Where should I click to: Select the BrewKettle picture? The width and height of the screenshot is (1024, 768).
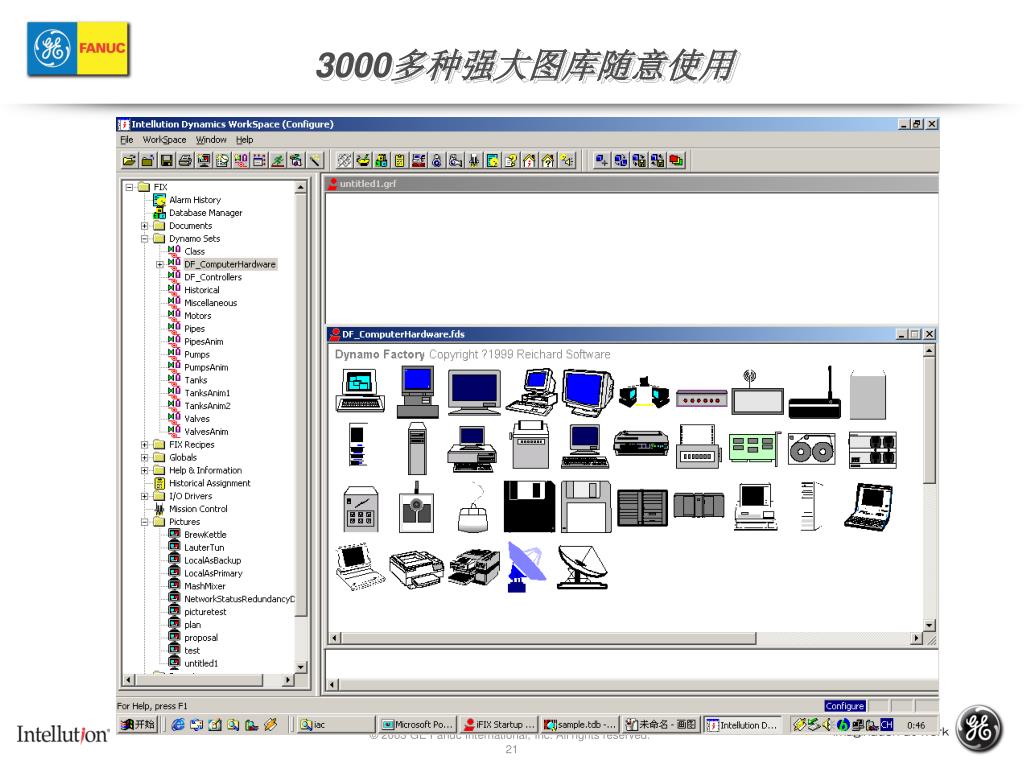pyautogui.click(x=205, y=534)
